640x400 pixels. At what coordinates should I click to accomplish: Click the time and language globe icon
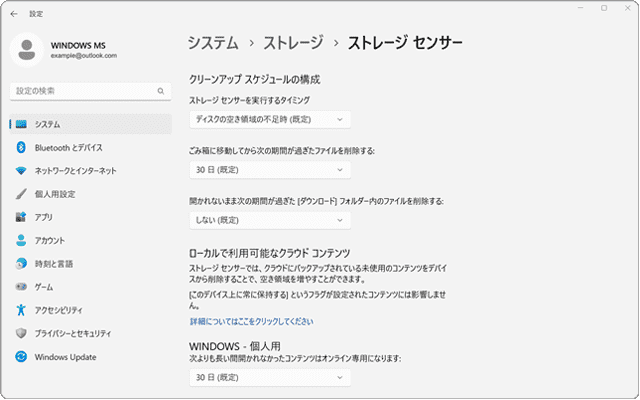pyautogui.click(x=21, y=264)
